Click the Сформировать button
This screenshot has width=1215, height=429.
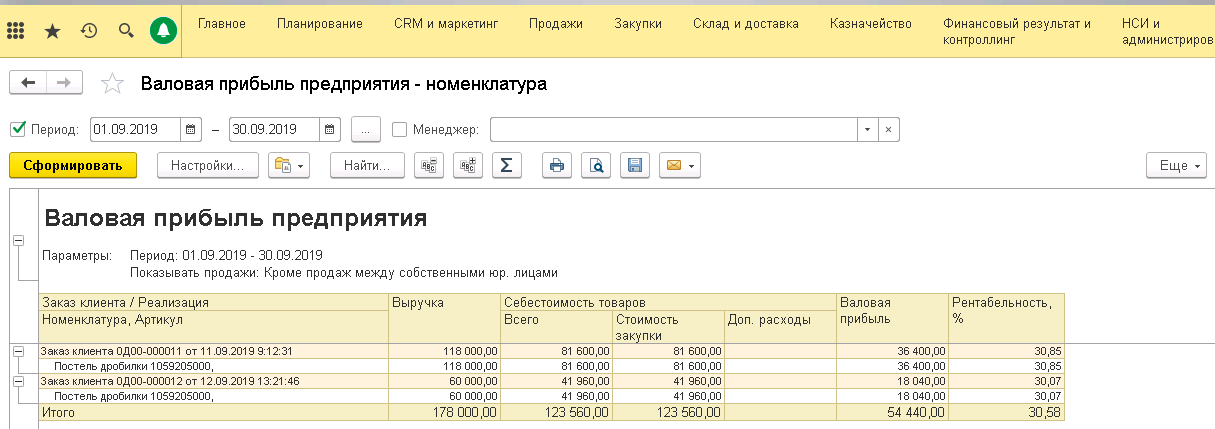(72, 166)
